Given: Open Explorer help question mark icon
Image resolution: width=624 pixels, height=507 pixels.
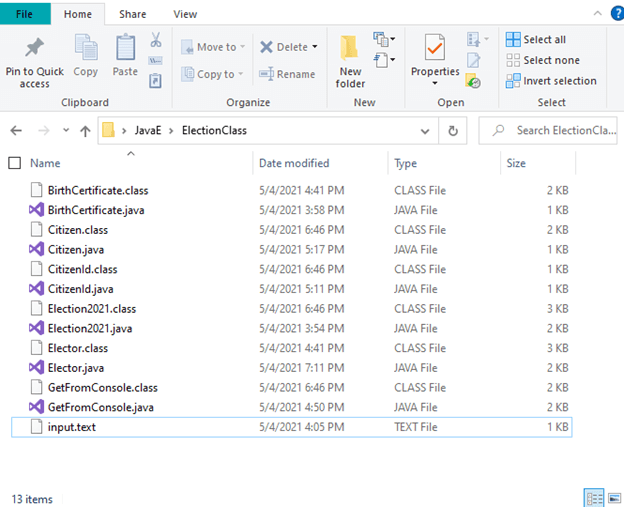Looking at the screenshot, I should 617,14.
